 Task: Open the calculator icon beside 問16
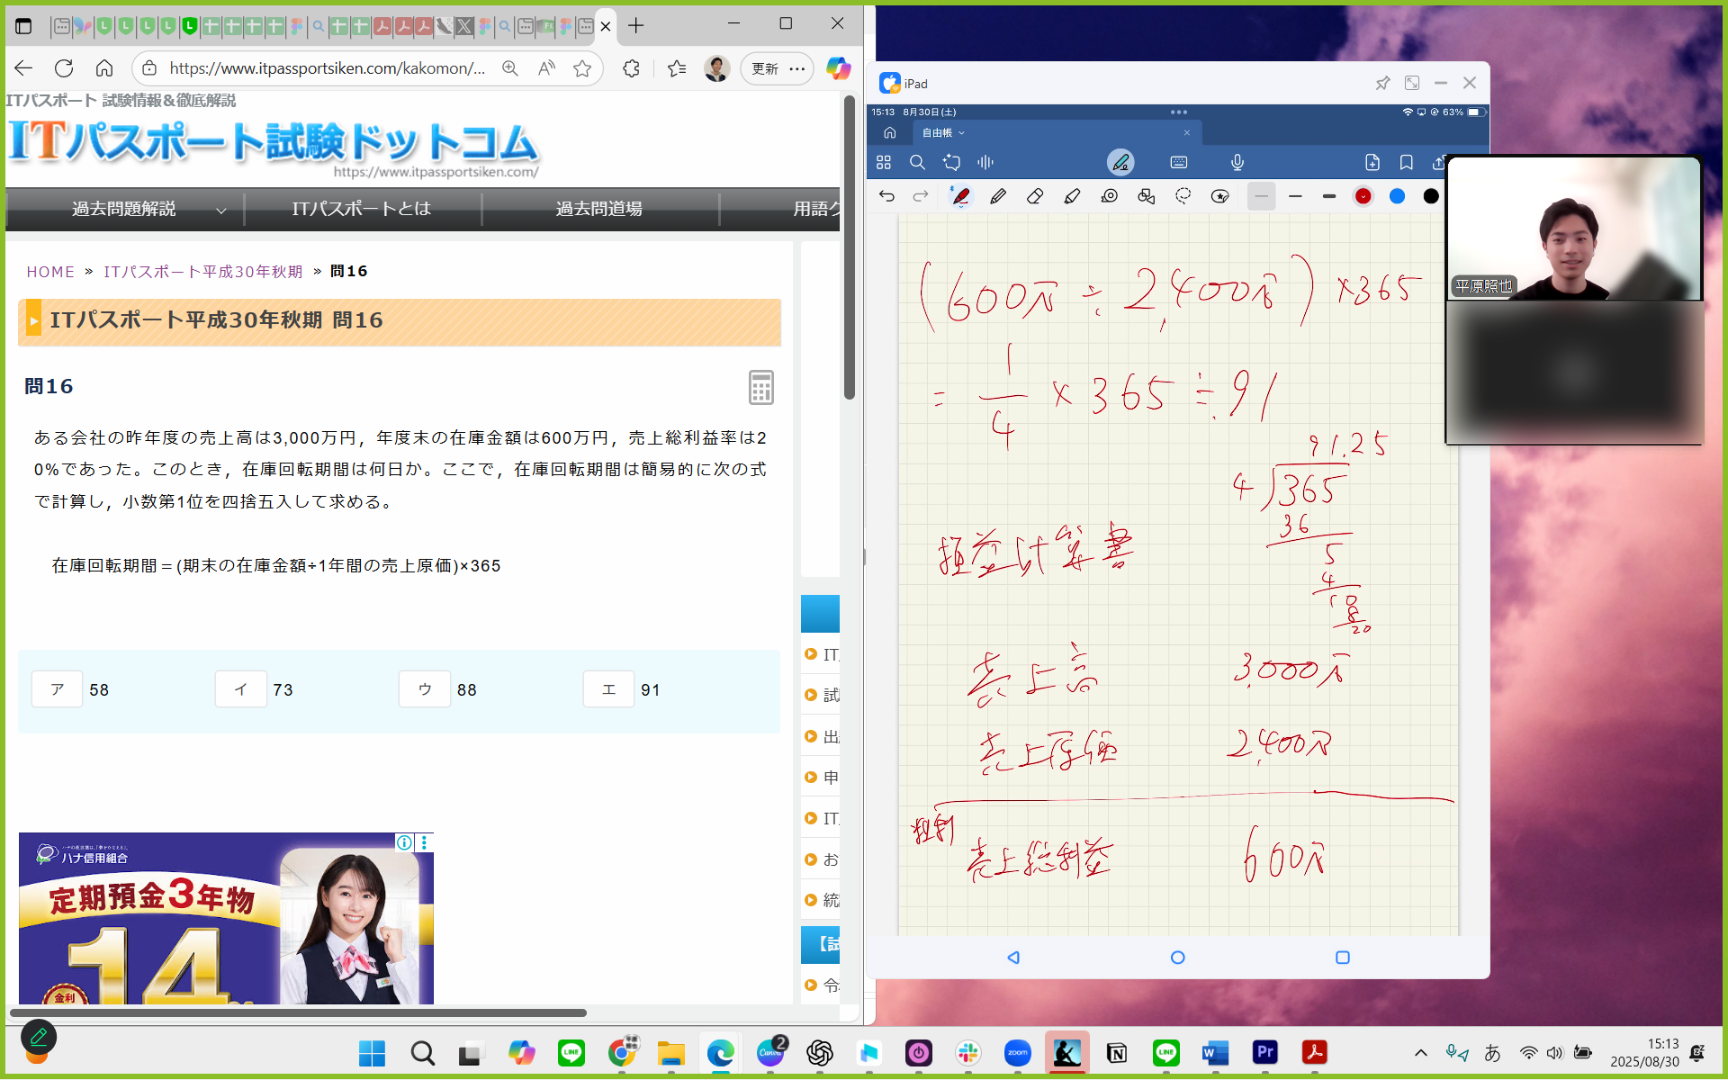[x=761, y=387]
